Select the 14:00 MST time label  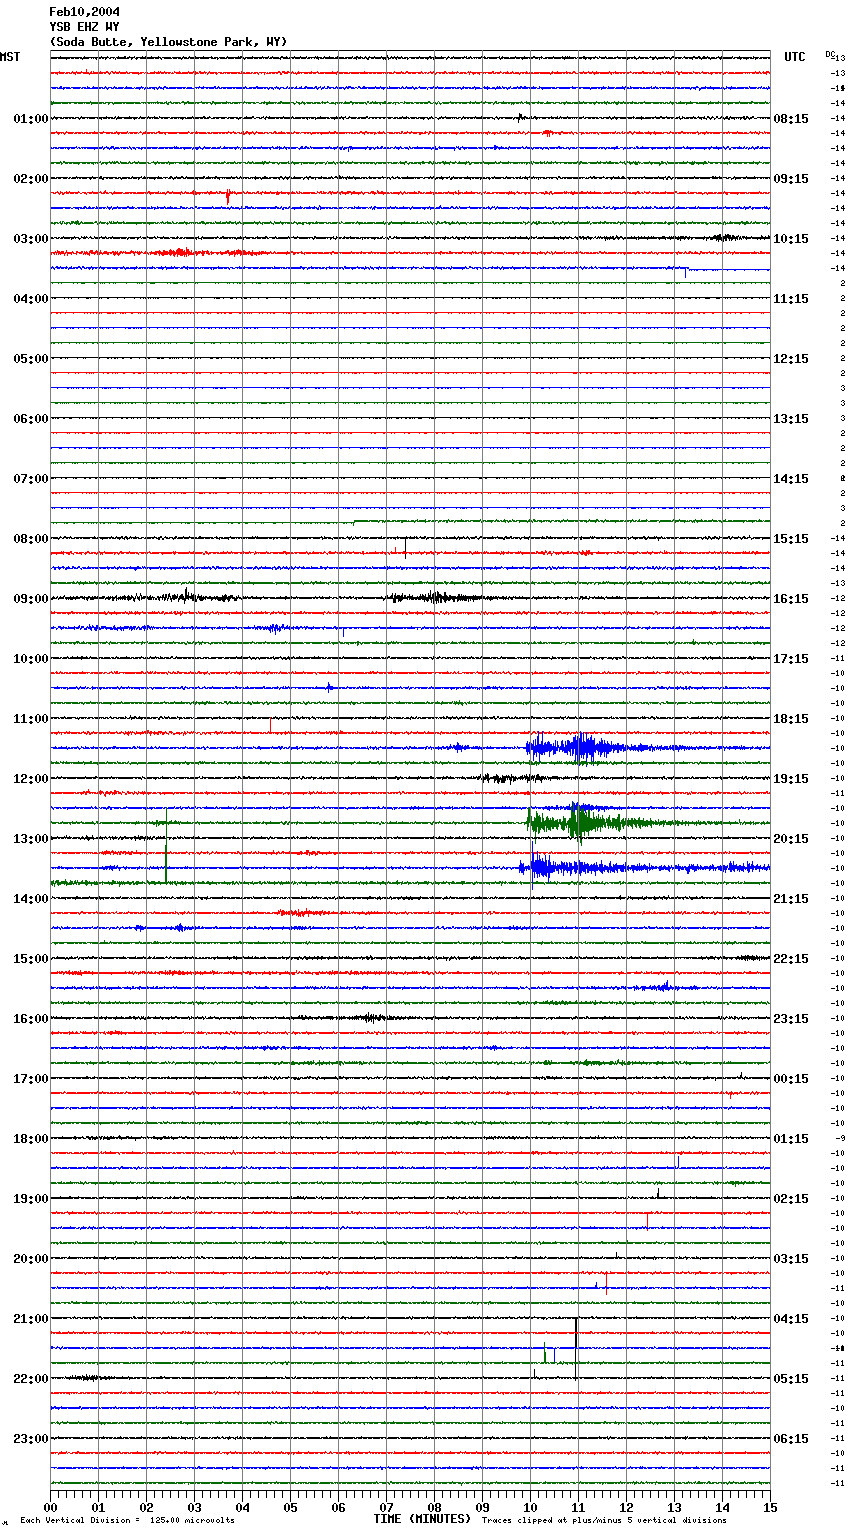[31, 899]
